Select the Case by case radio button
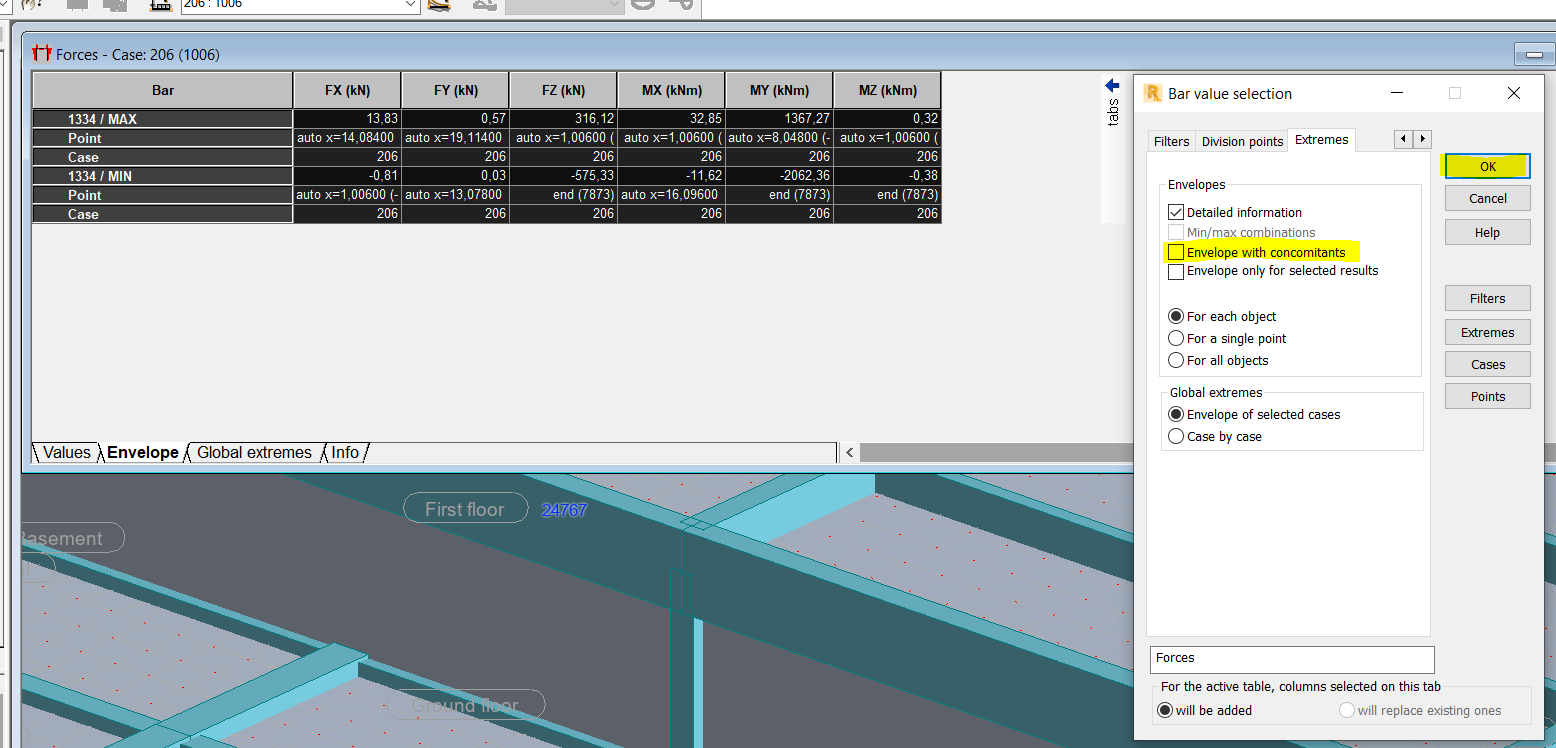The height and width of the screenshot is (748, 1556). click(x=1176, y=436)
